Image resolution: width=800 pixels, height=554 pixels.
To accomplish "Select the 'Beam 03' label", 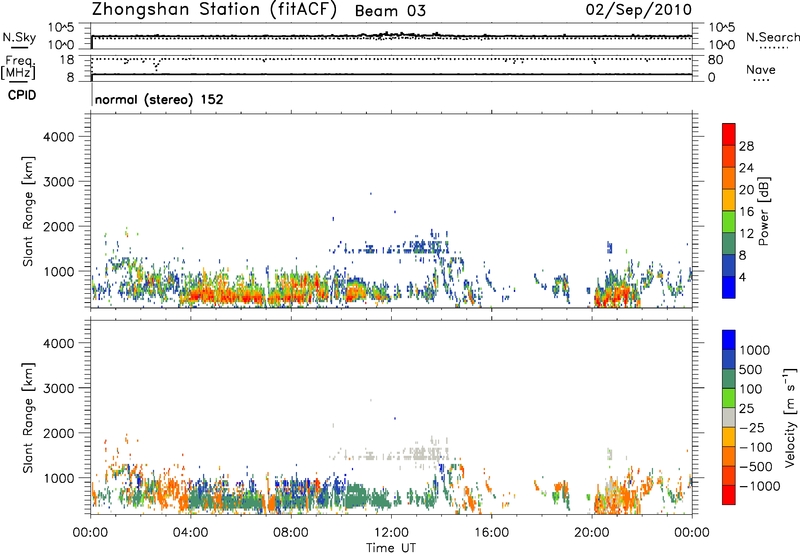I will pyautogui.click(x=390, y=11).
